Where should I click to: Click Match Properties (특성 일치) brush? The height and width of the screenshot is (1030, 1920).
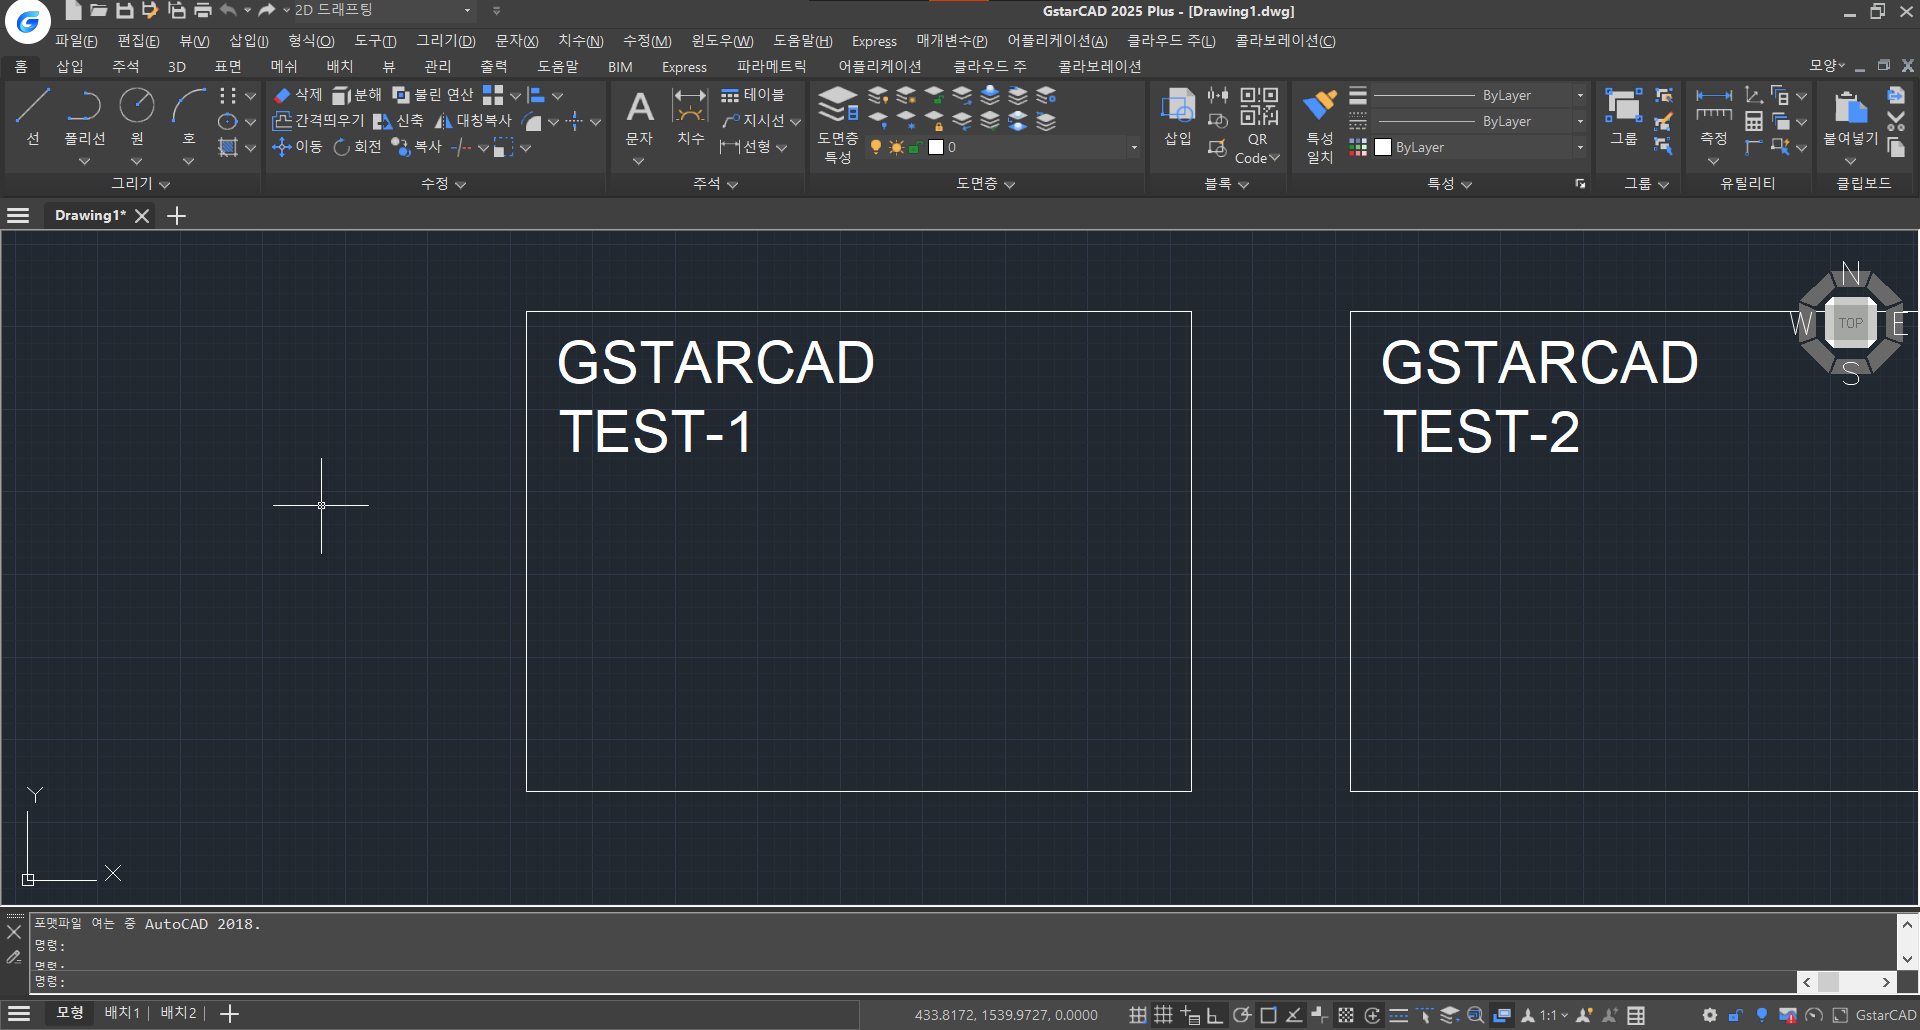(1320, 125)
